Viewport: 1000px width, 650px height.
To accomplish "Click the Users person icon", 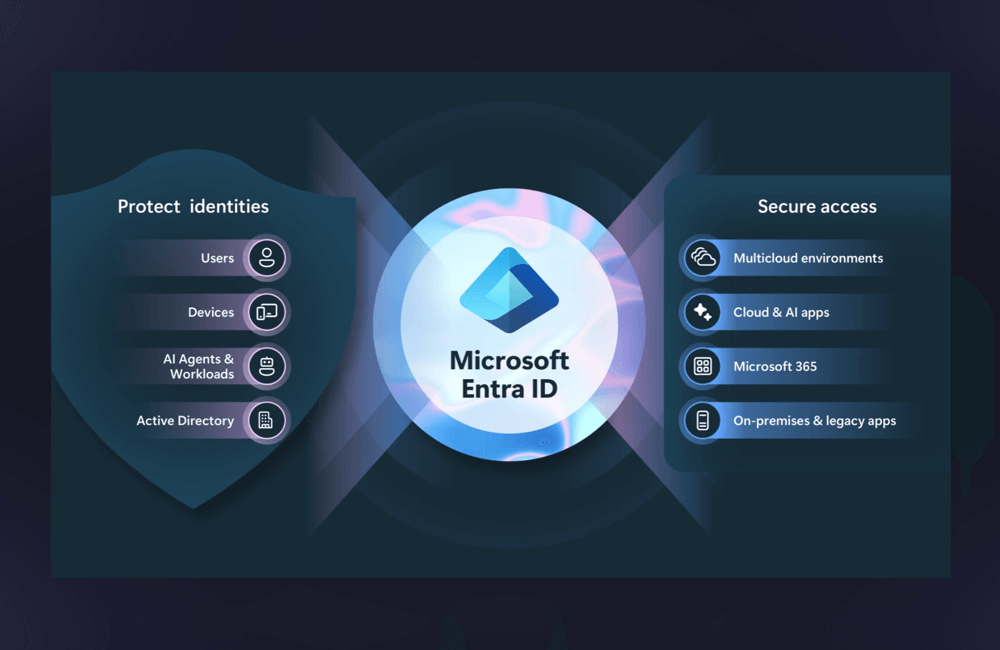I will (x=266, y=258).
